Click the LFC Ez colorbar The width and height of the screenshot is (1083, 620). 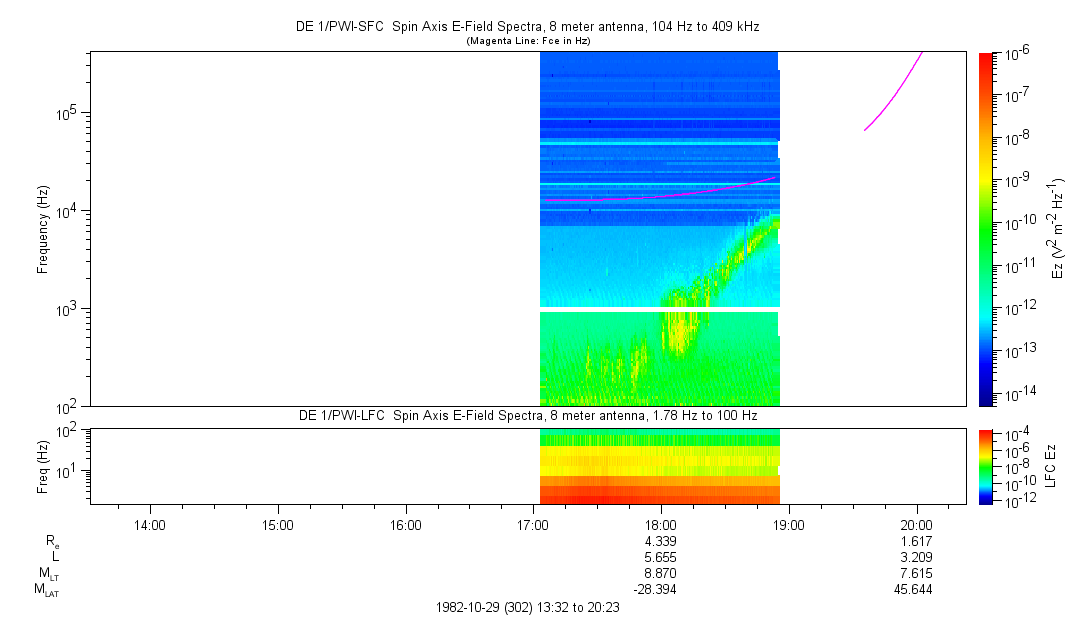click(986, 466)
